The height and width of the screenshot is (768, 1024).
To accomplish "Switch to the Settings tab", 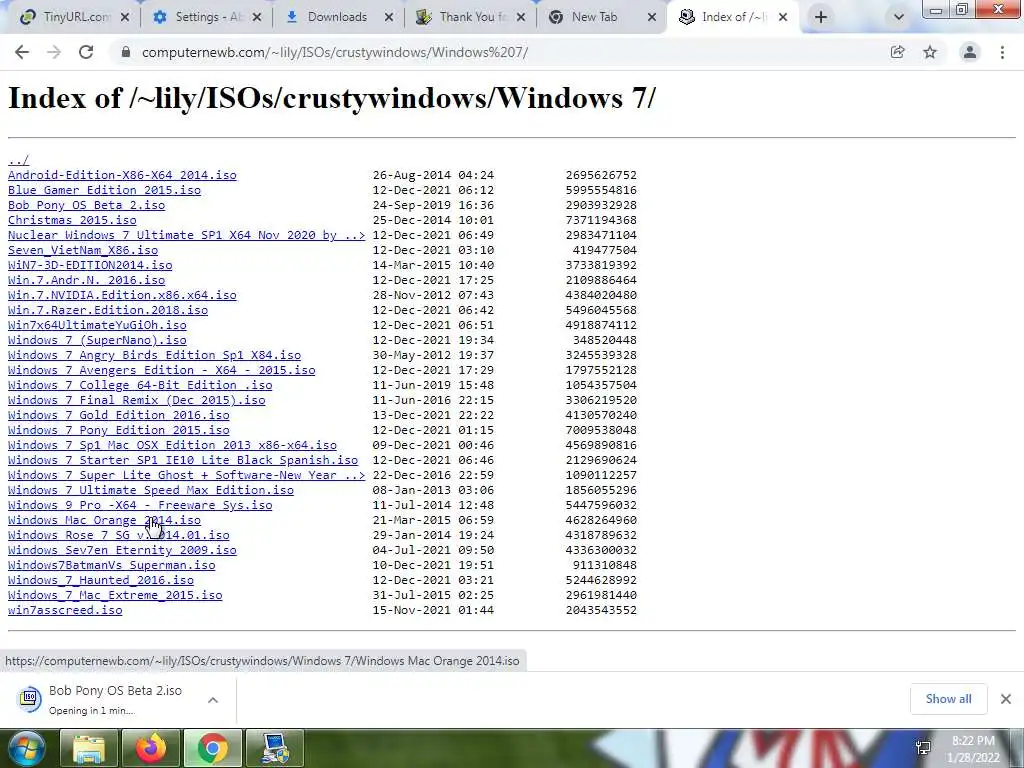I will pyautogui.click(x=199, y=17).
